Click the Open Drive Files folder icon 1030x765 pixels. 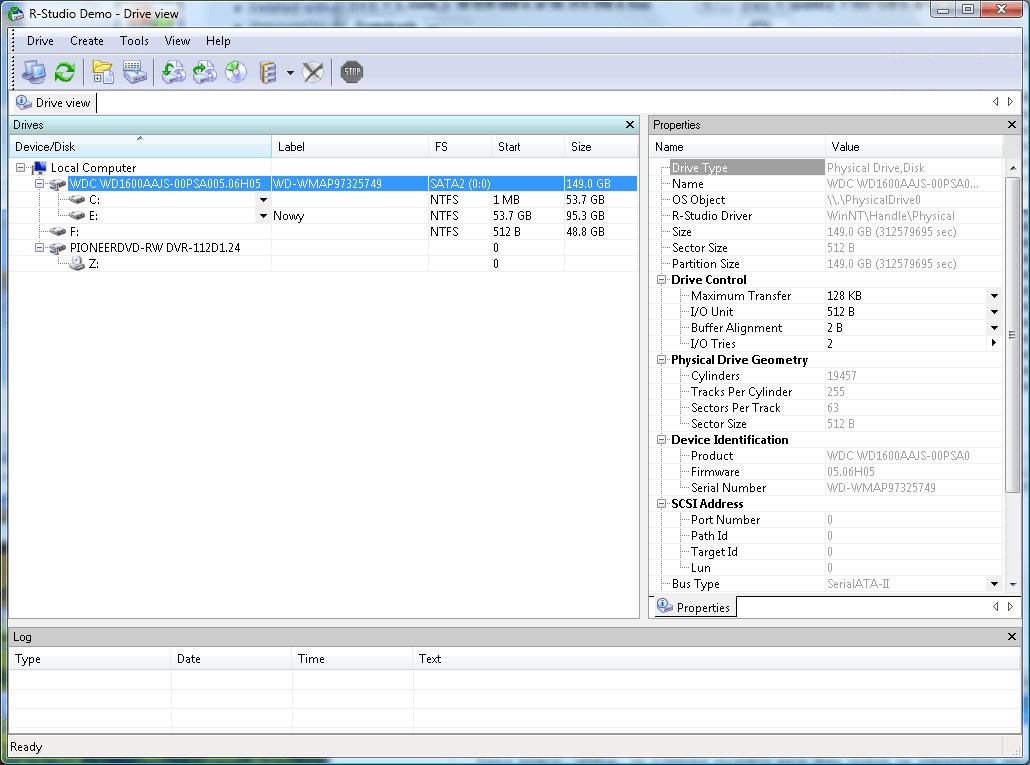[102, 72]
